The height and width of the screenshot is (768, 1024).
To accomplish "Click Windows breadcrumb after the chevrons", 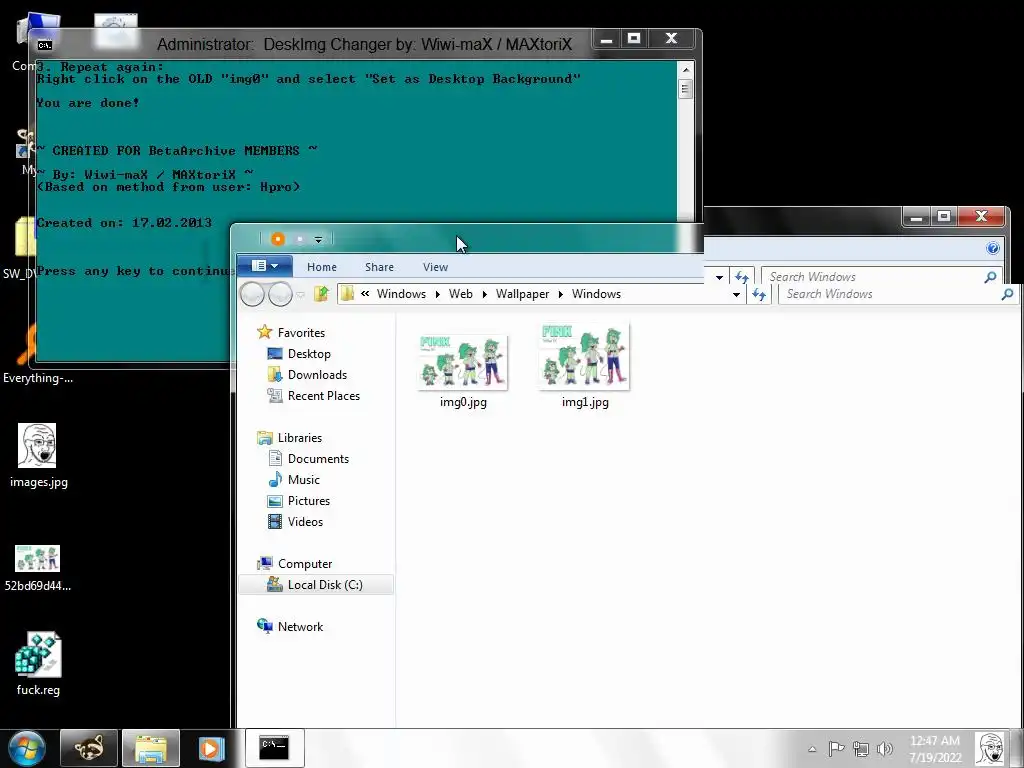I will click(401, 294).
